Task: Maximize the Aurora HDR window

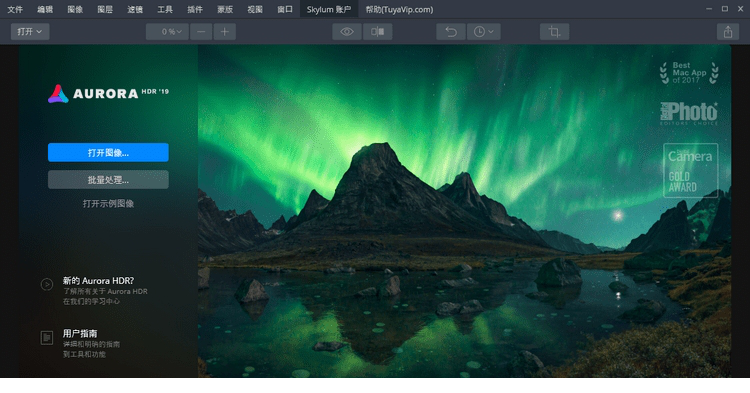Action: click(725, 9)
